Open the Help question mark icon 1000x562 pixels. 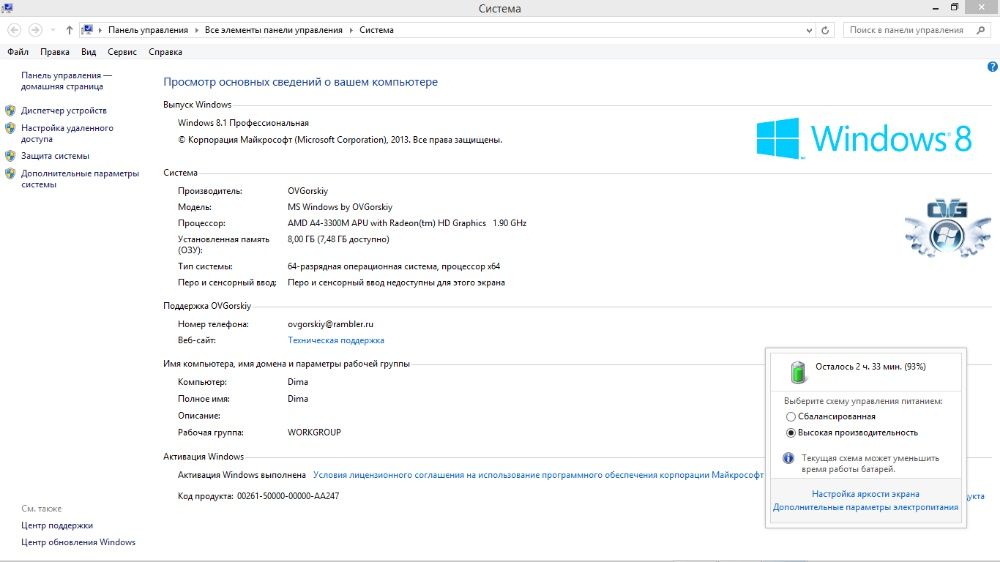[x=992, y=66]
